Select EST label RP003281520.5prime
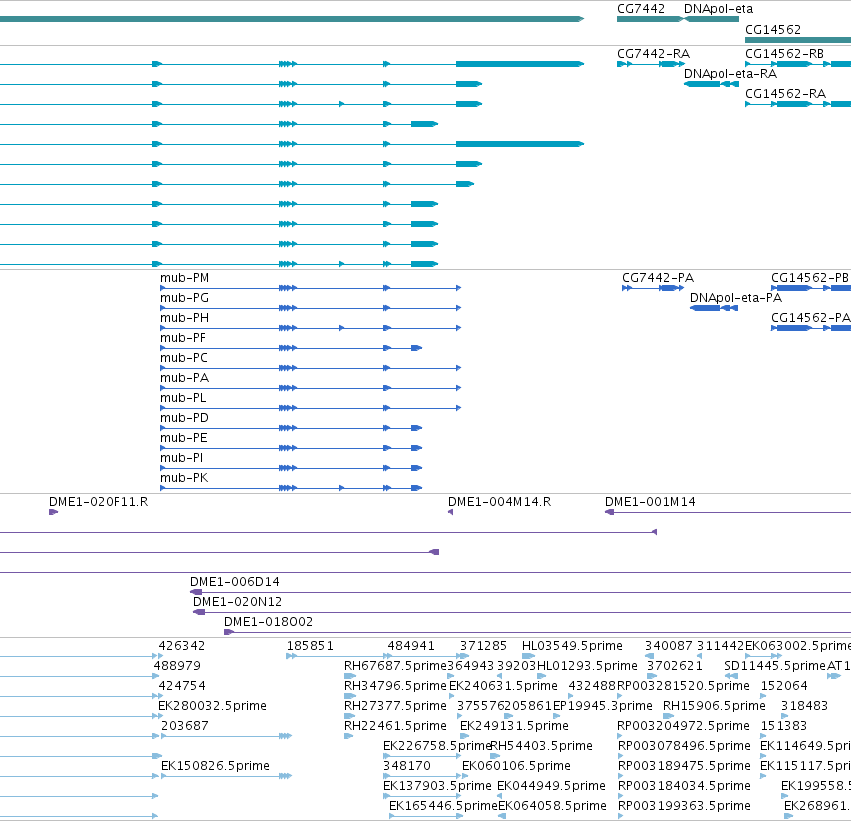The image size is (851, 821). [683, 686]
